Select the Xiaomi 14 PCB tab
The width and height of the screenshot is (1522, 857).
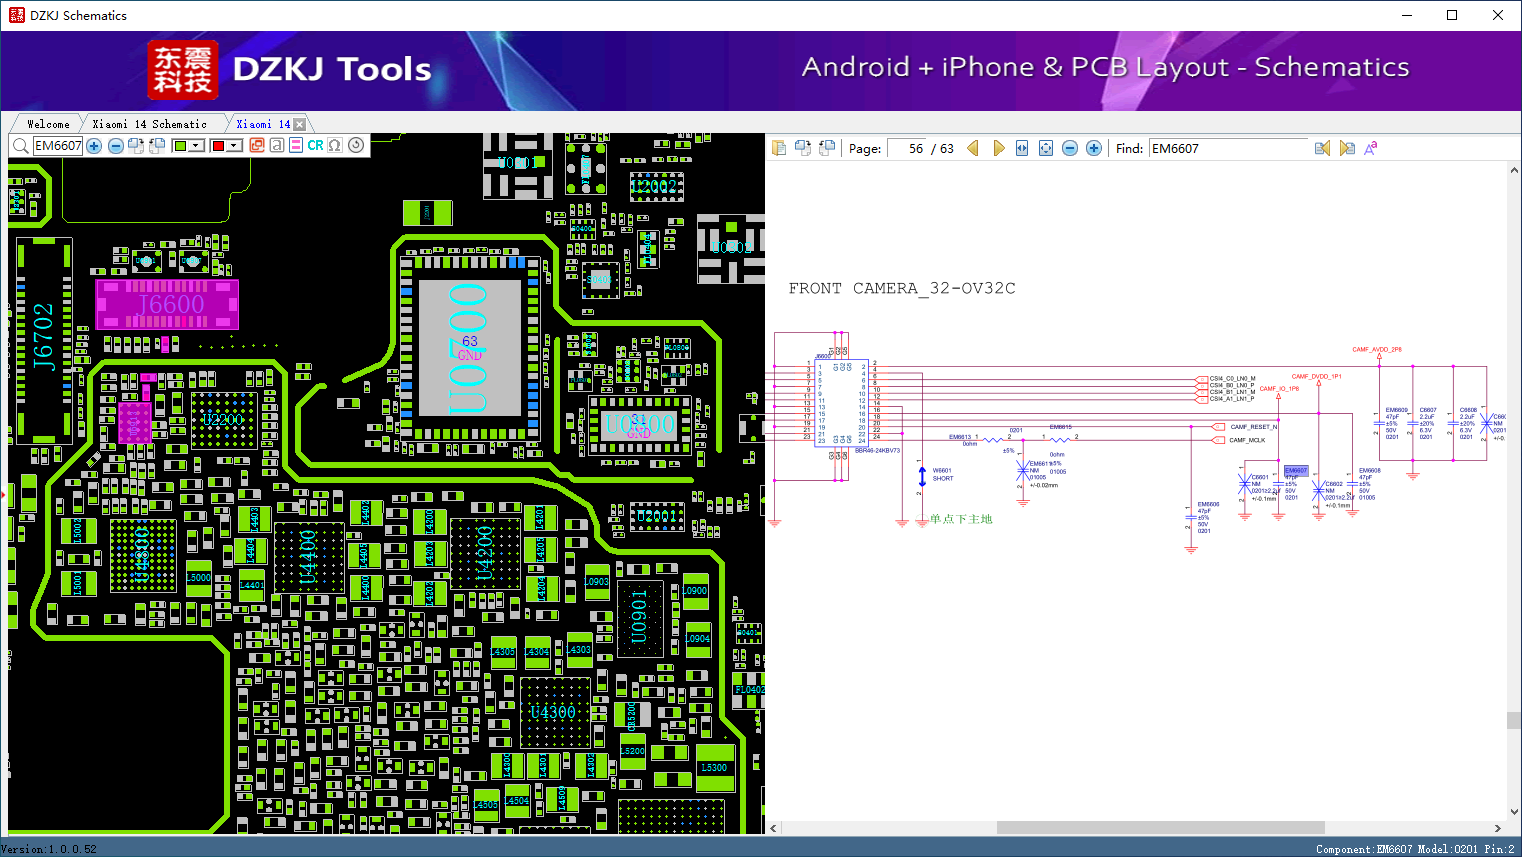pyautogui.click(x=263, y=124)
